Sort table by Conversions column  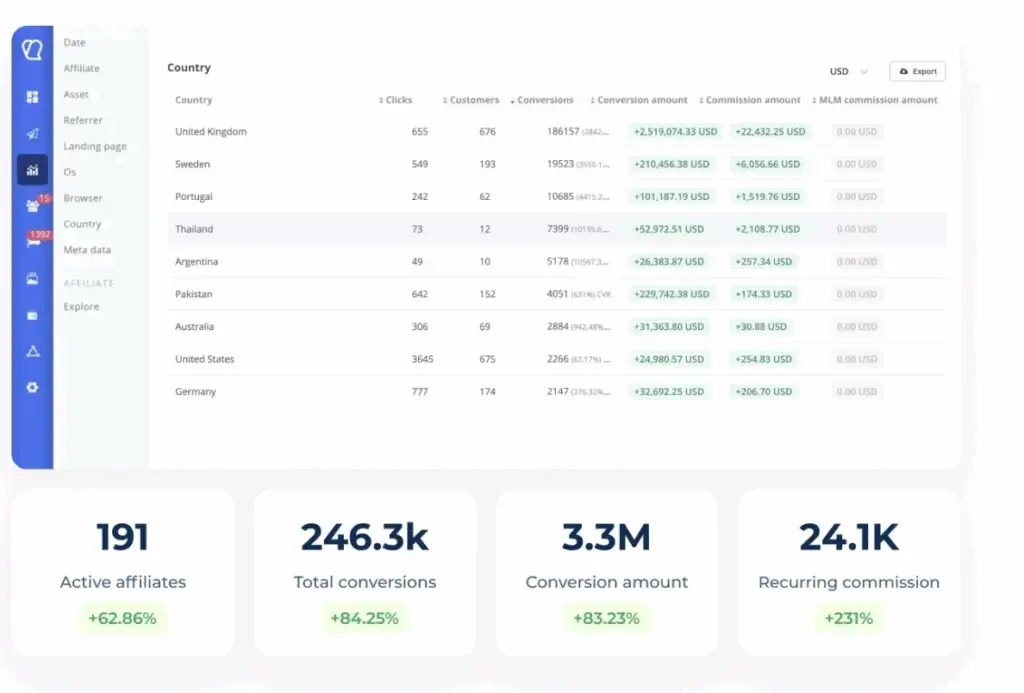[x=544, y=100]
